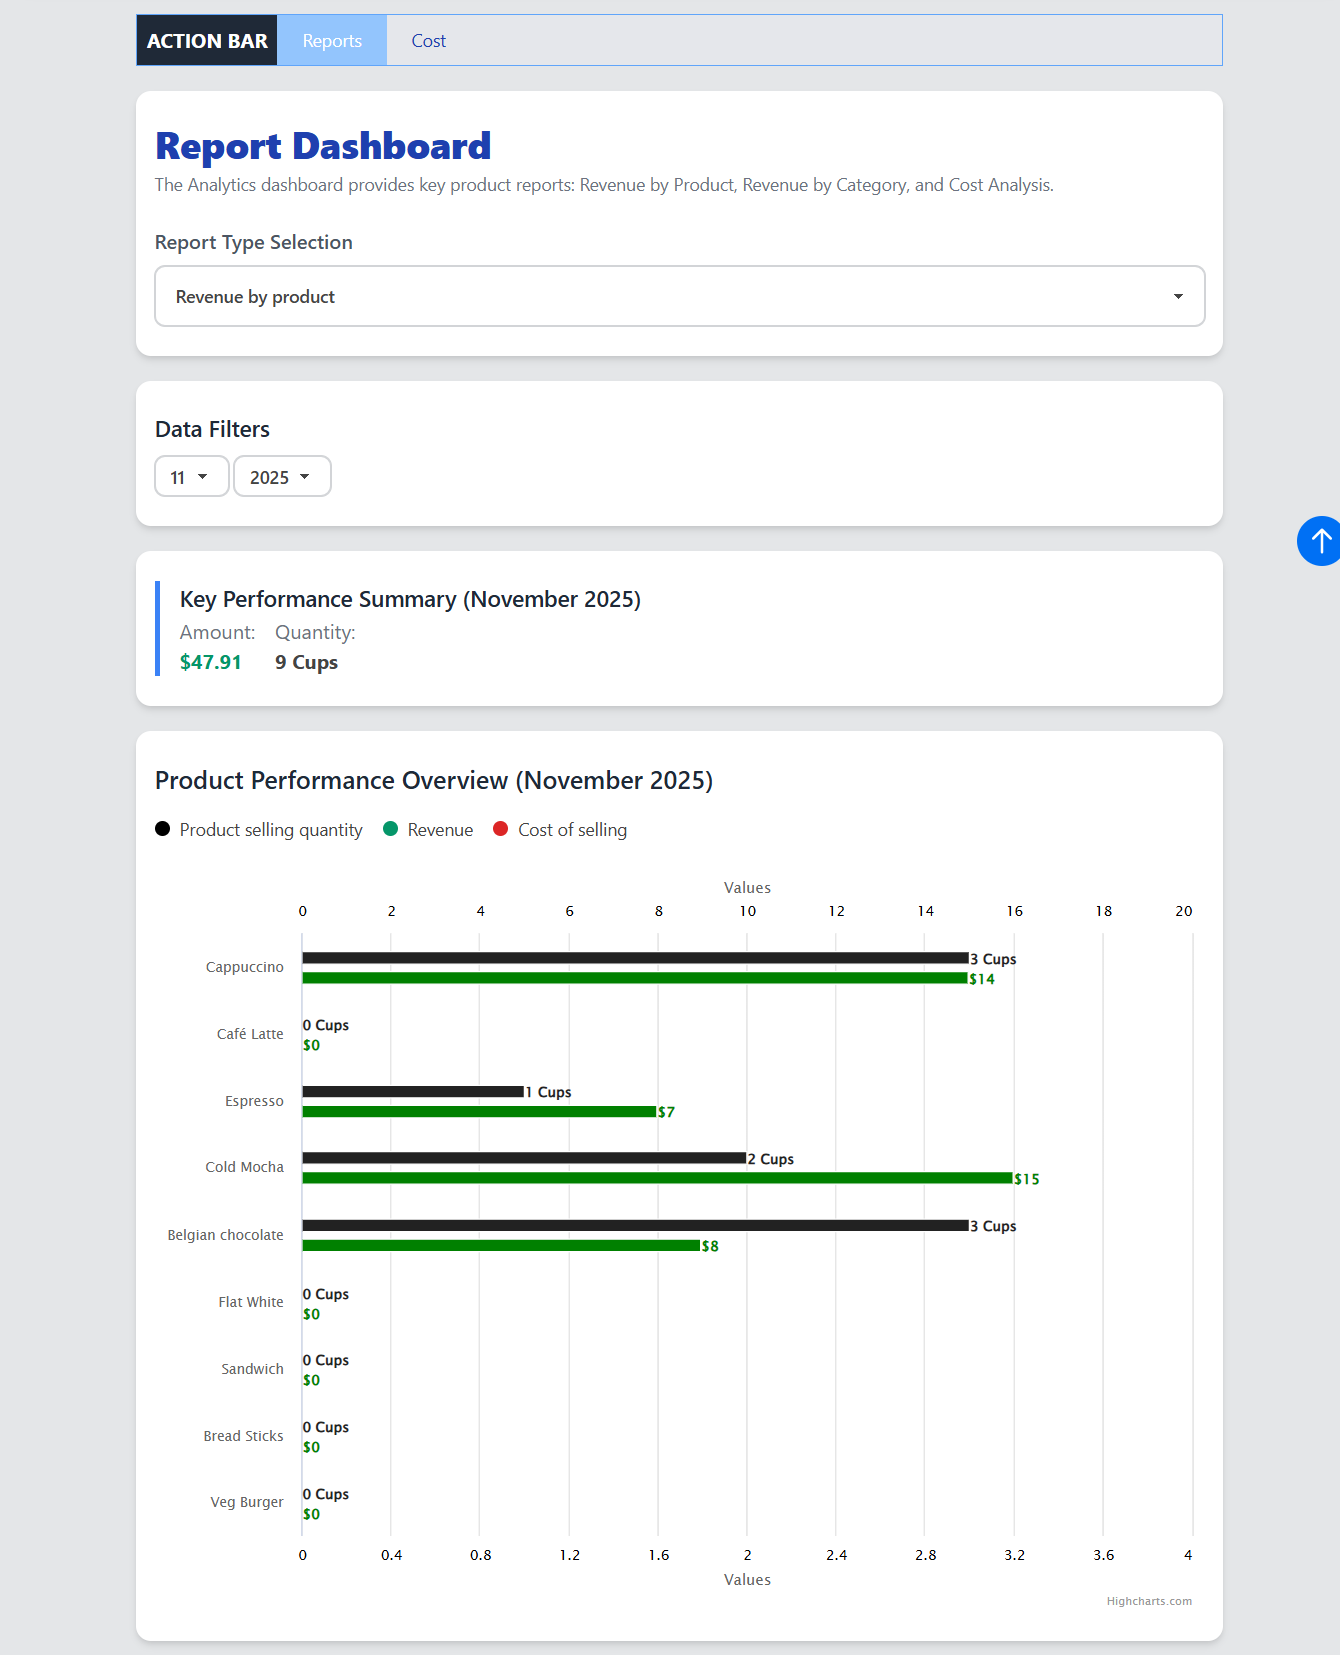Screen dimensions: 1340x1655
Task: Toggle the Cost of selling series label
Action: [572, 830]
